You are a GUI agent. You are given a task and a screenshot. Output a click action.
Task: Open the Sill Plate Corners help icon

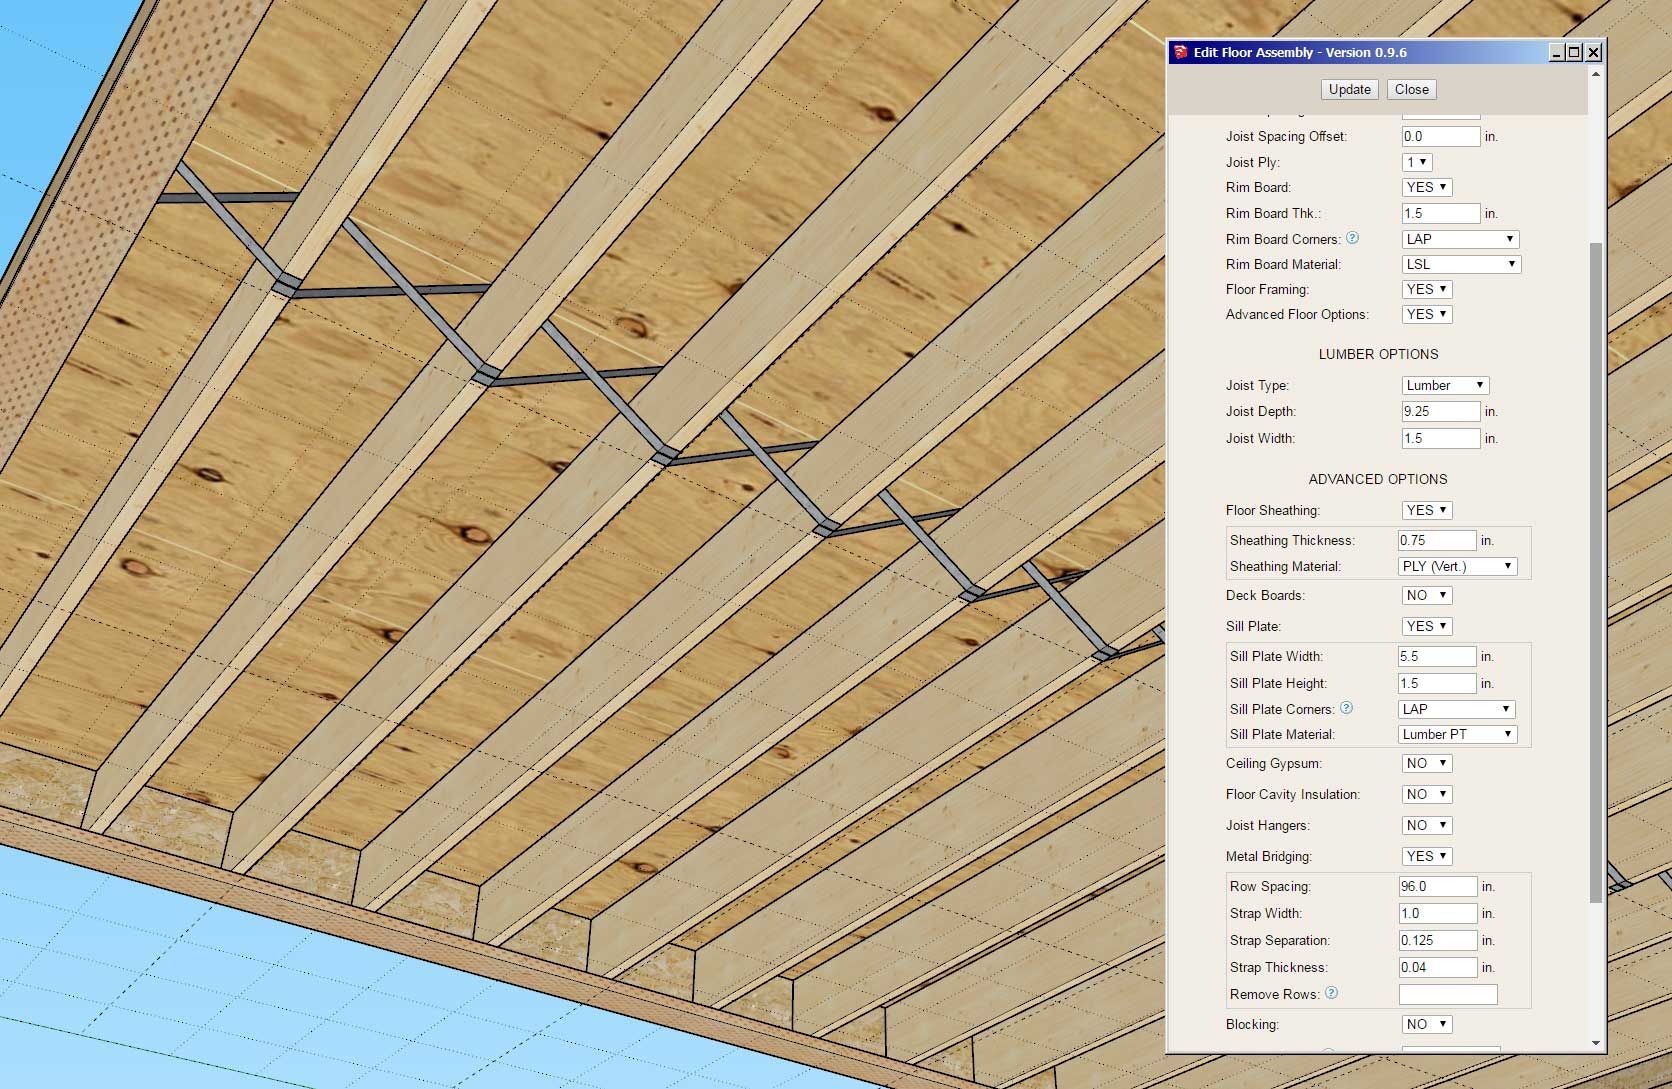[1346, 708]
